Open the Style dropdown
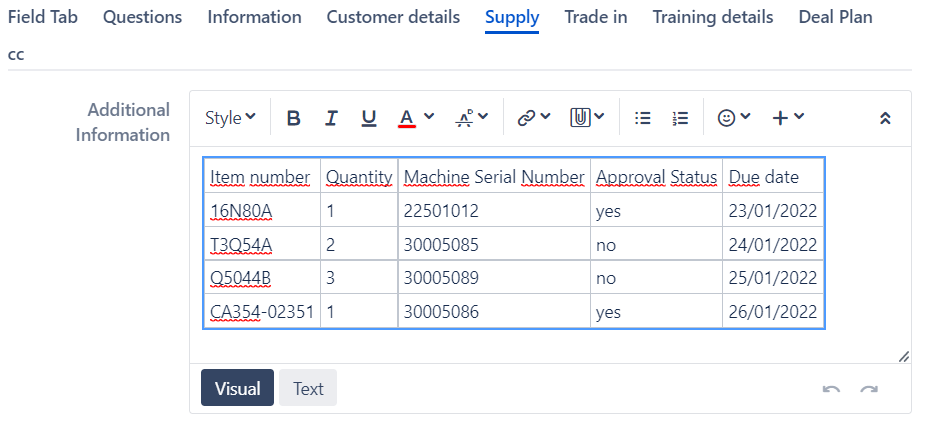 click(x=230, y=118)
